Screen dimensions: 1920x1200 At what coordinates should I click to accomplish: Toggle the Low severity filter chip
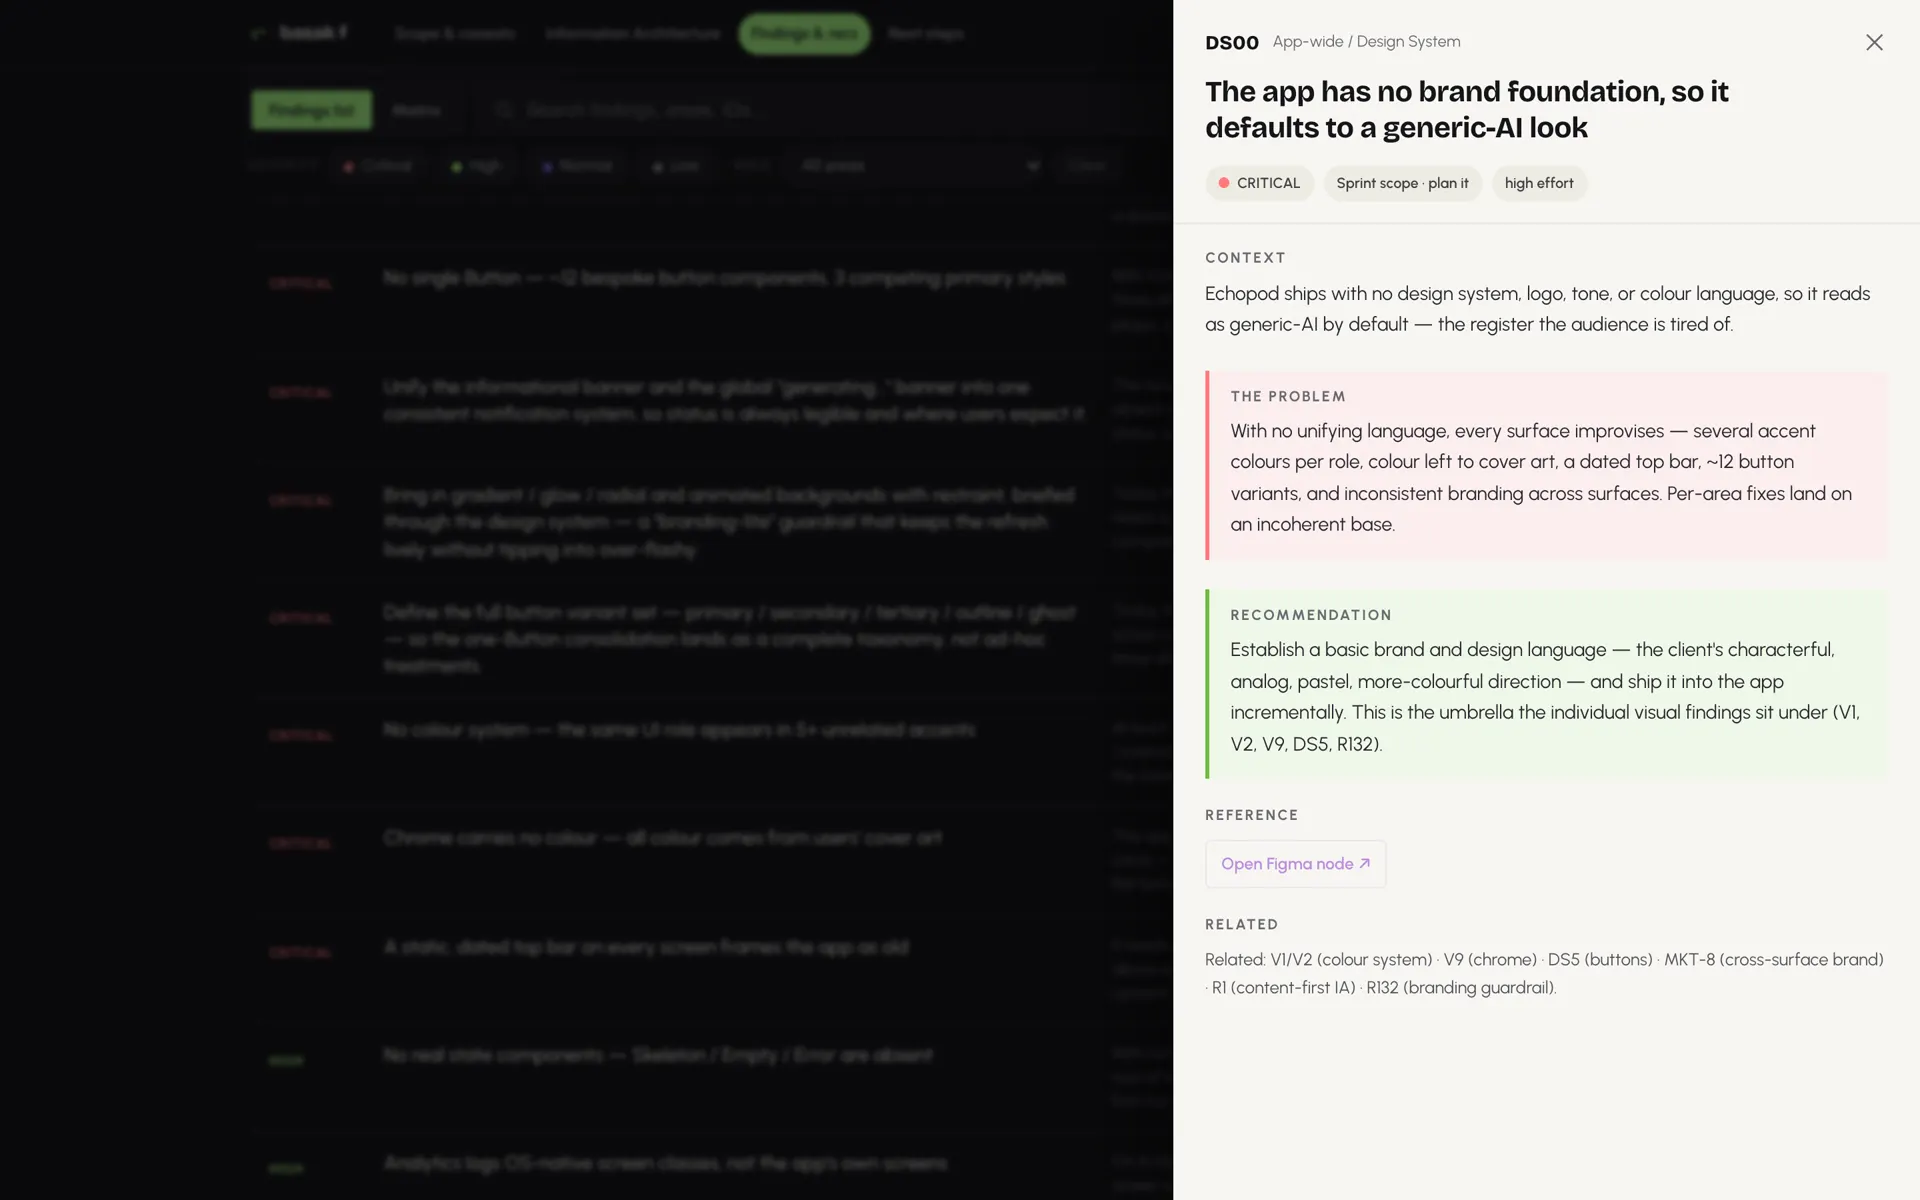(676, 166)
